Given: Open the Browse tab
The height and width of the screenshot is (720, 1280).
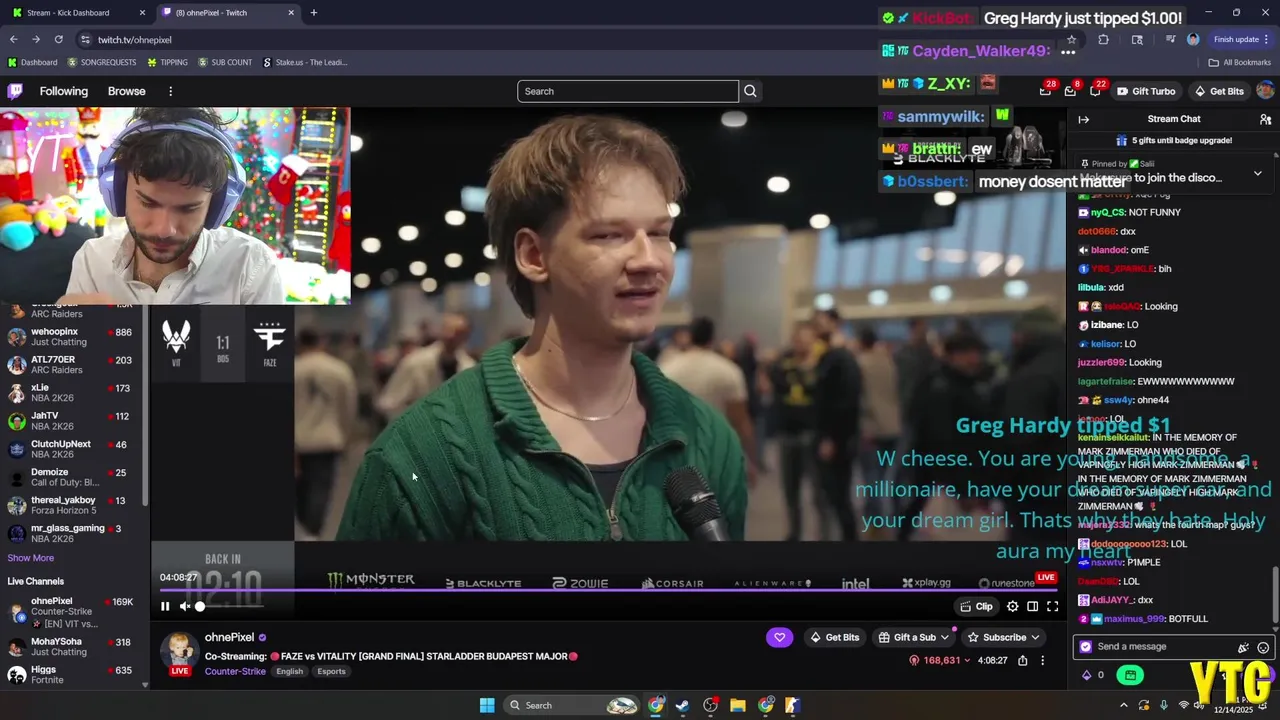Looking at the screenshot, I should click(127, 91).
